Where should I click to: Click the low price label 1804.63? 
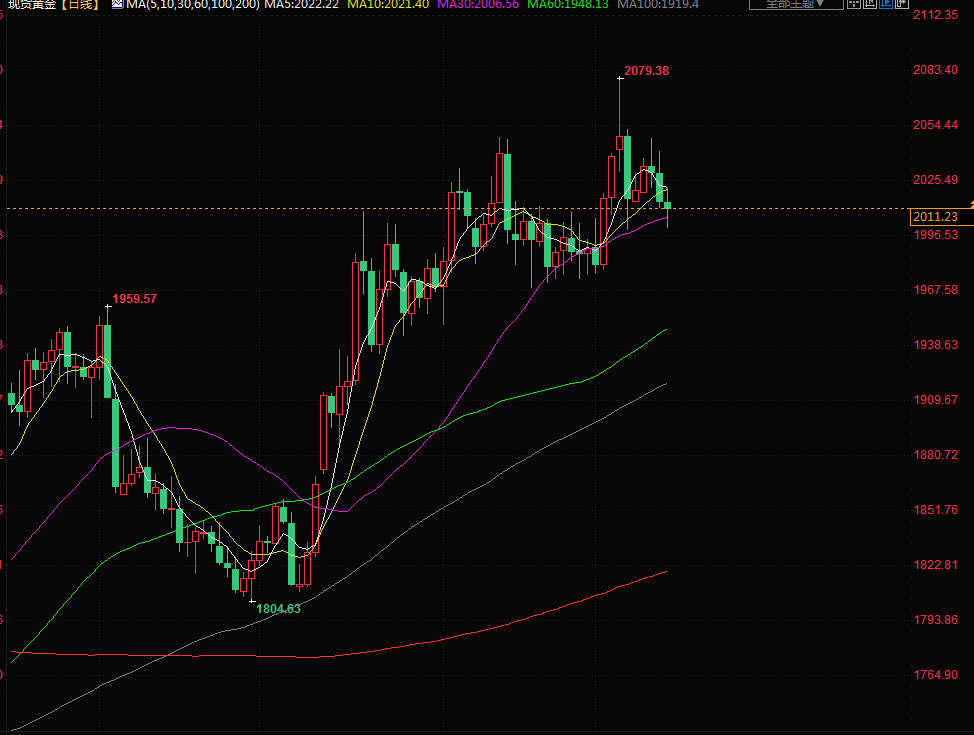point(278,609)
